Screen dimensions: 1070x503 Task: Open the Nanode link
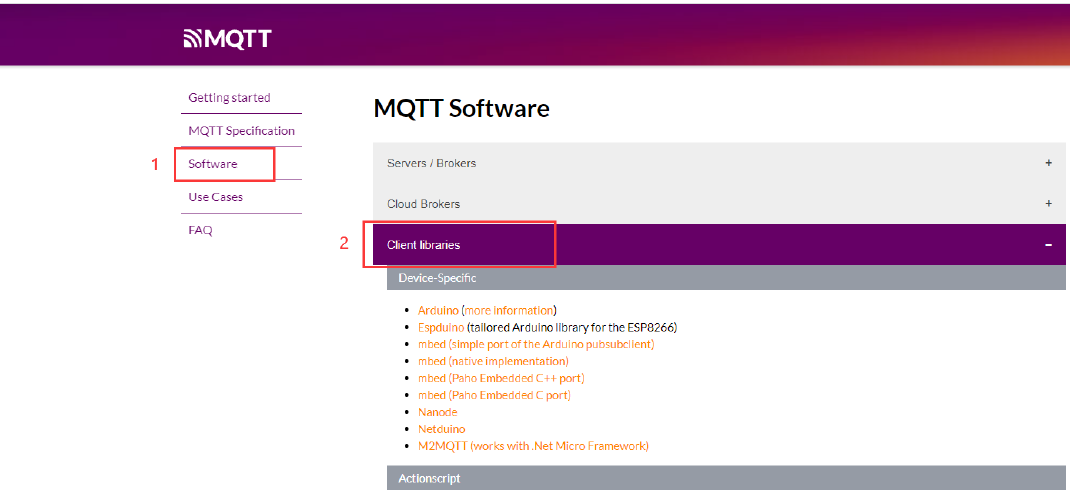437,412
